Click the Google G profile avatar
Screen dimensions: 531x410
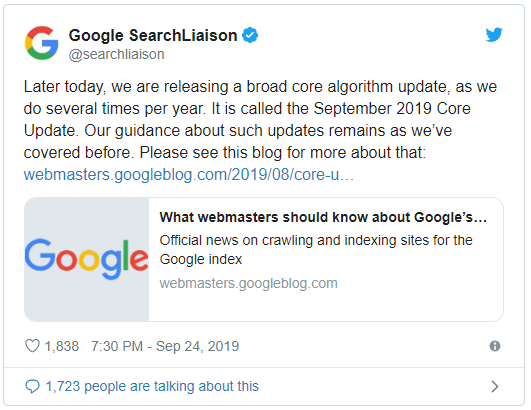(42, 43)
